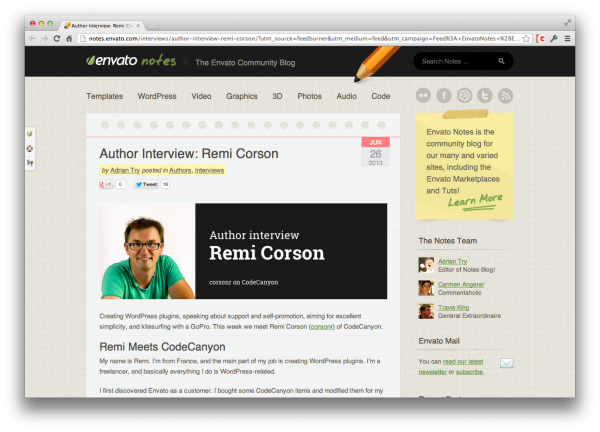Open the Travis King team link
600x432 pixels.
[x=453, y=307]
